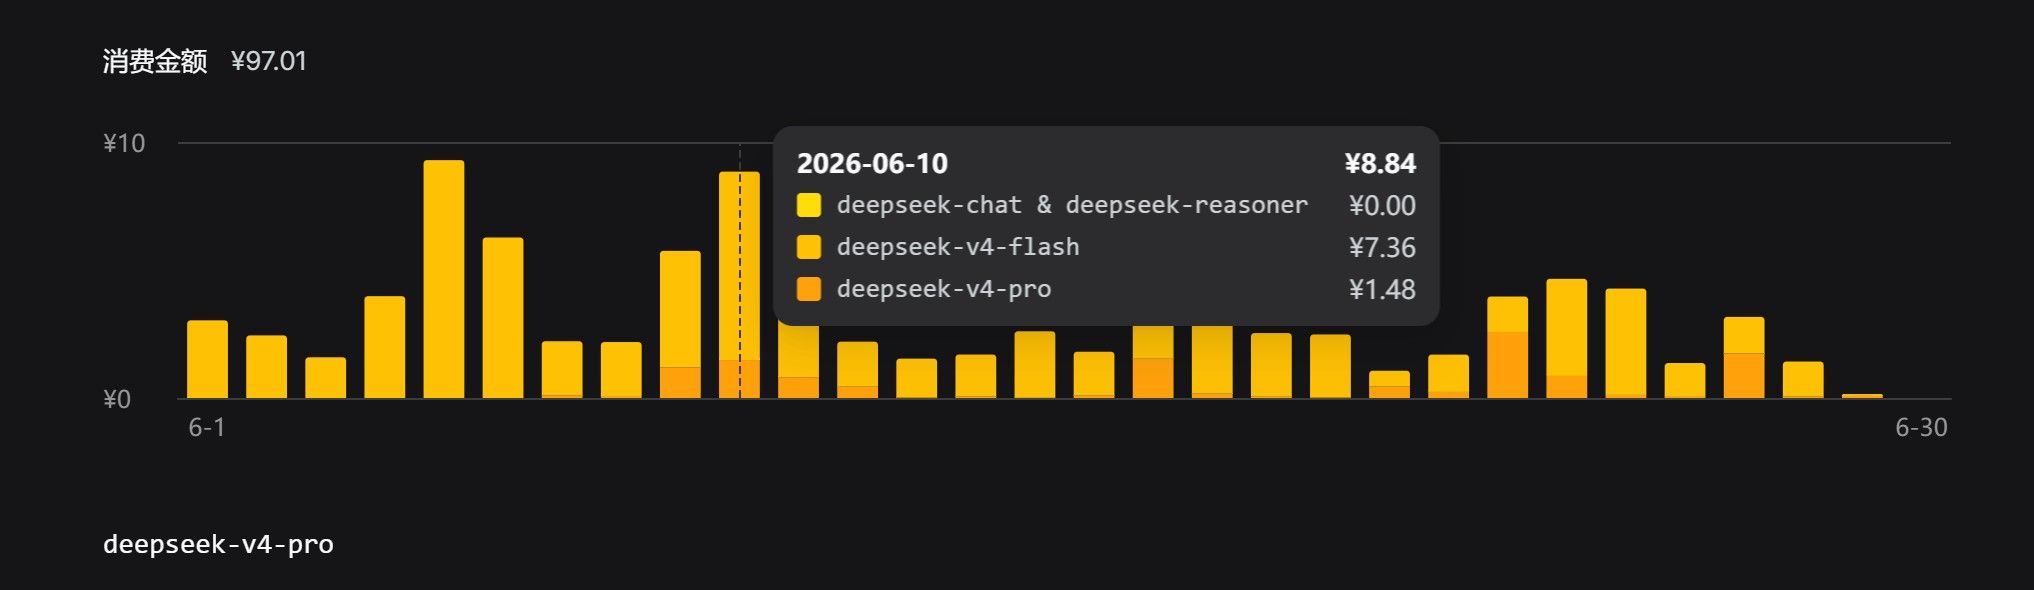Select the first bar above the 6-1 label
The height and width of the screenshot is (590, 2034).
point(207,359)
